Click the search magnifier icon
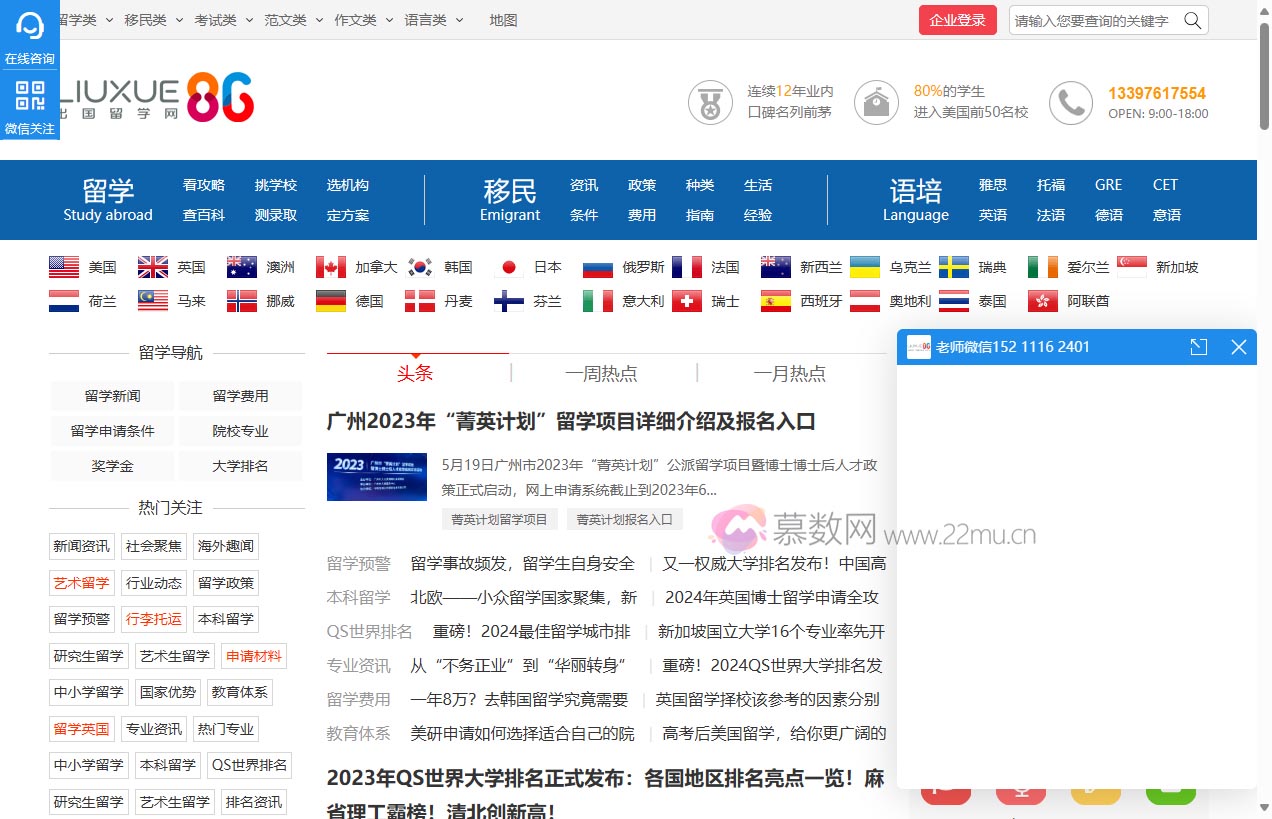The height and width of the screenshot is (819, 1272). coord(1192,20)
